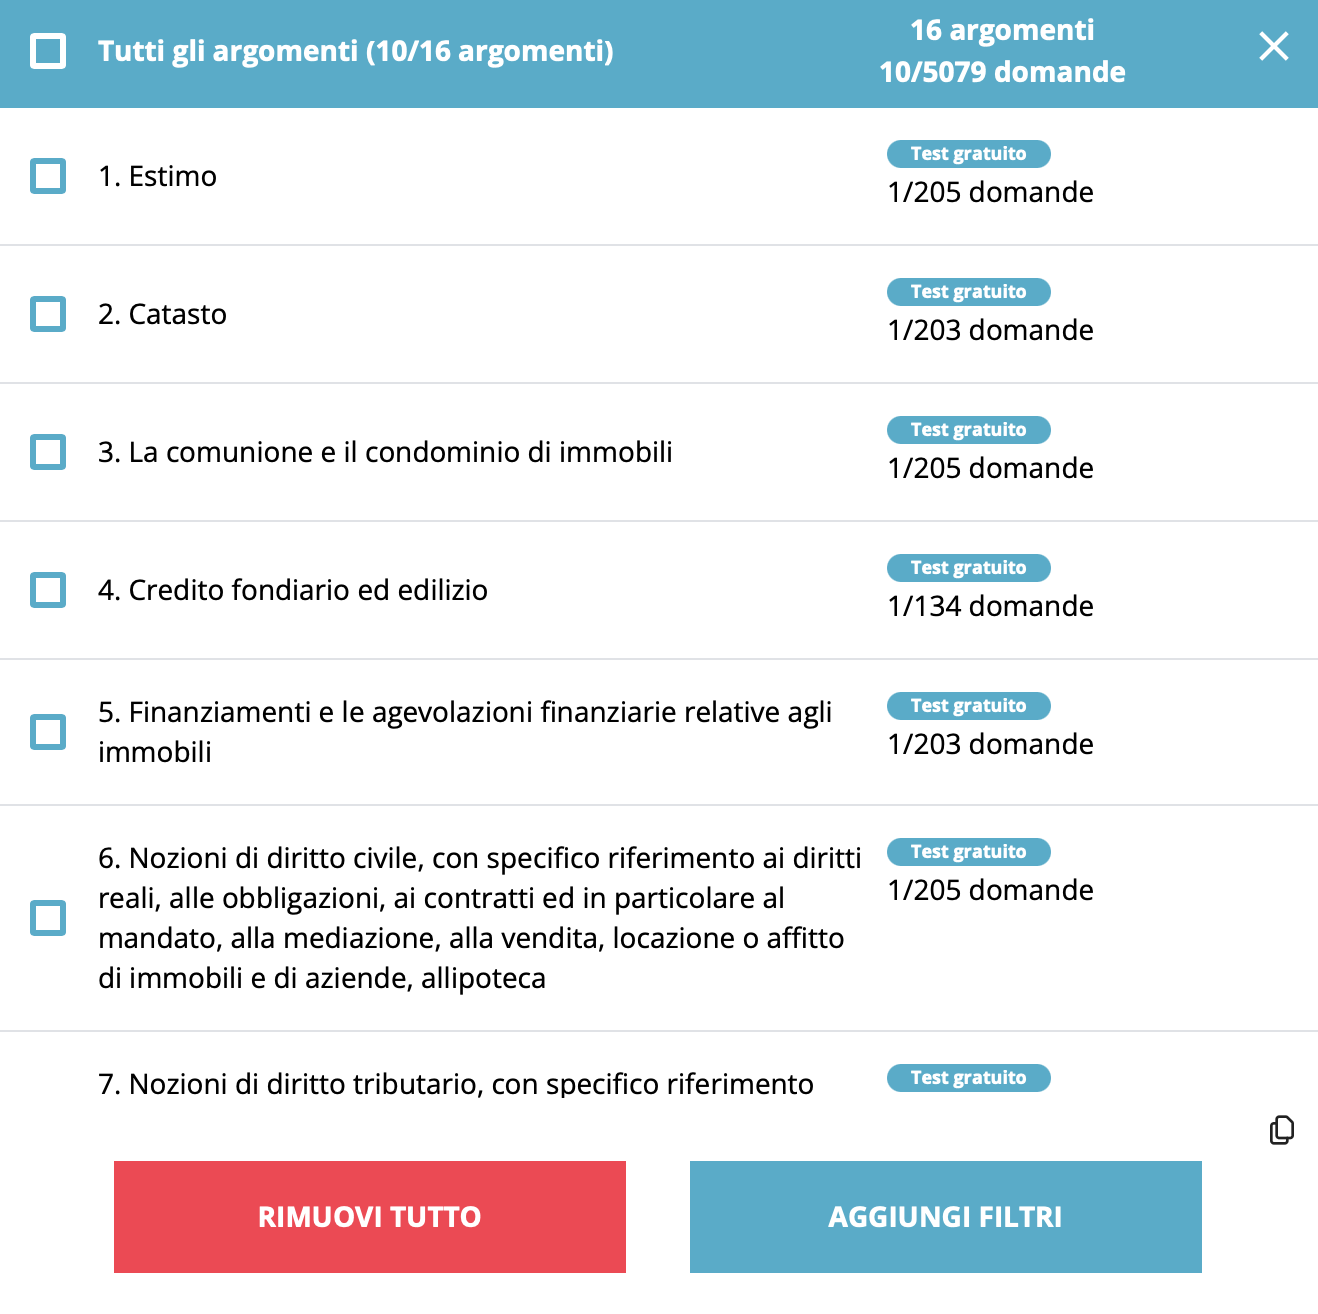1318x1314 pixels.
Task: Select the '7. Nozioni di diritto tributario' row
Action: [x=455, y=1084]
